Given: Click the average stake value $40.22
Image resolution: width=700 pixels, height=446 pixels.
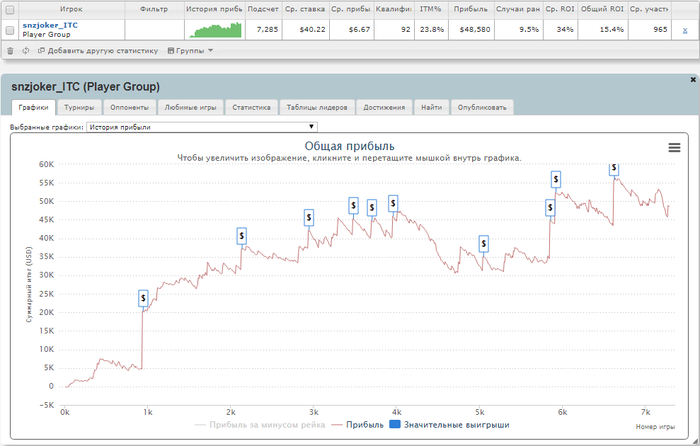Looking at the screenshot, I should click(x=312, y=29).
